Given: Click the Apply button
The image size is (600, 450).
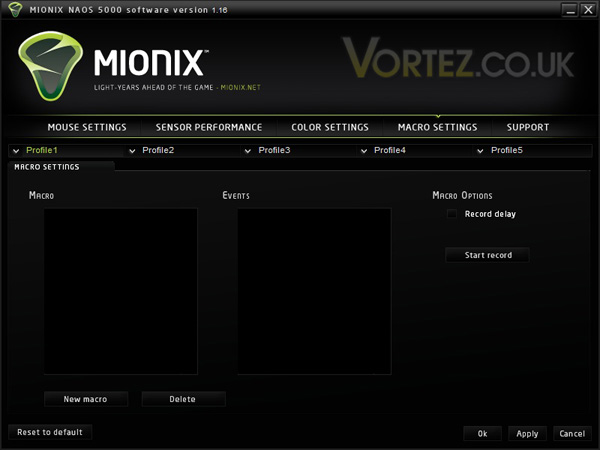Looking at the screenshot, I should pos(527,434).
